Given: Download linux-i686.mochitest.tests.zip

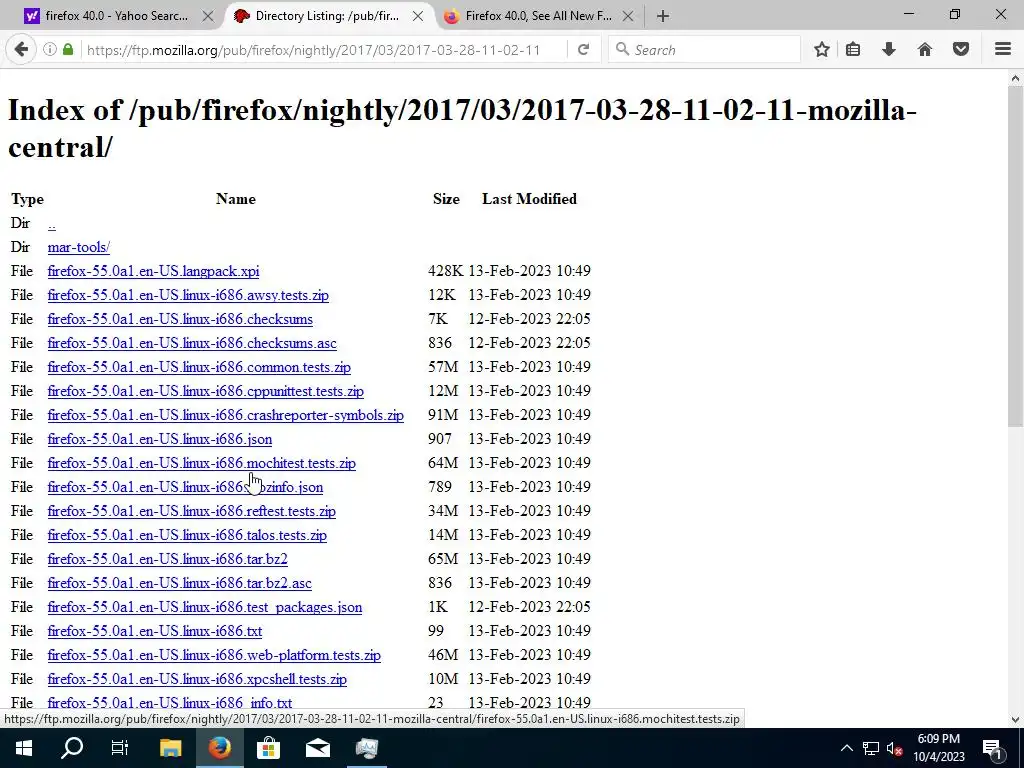Looking at the screenshot, I should tap(202, 463).
